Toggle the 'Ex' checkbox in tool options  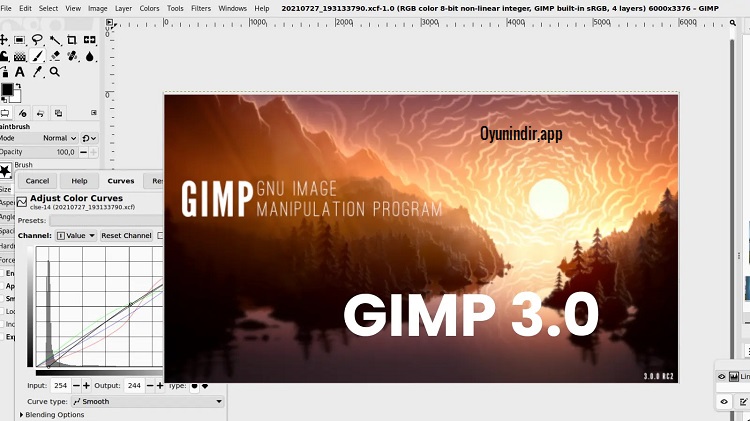coord(1,337)
